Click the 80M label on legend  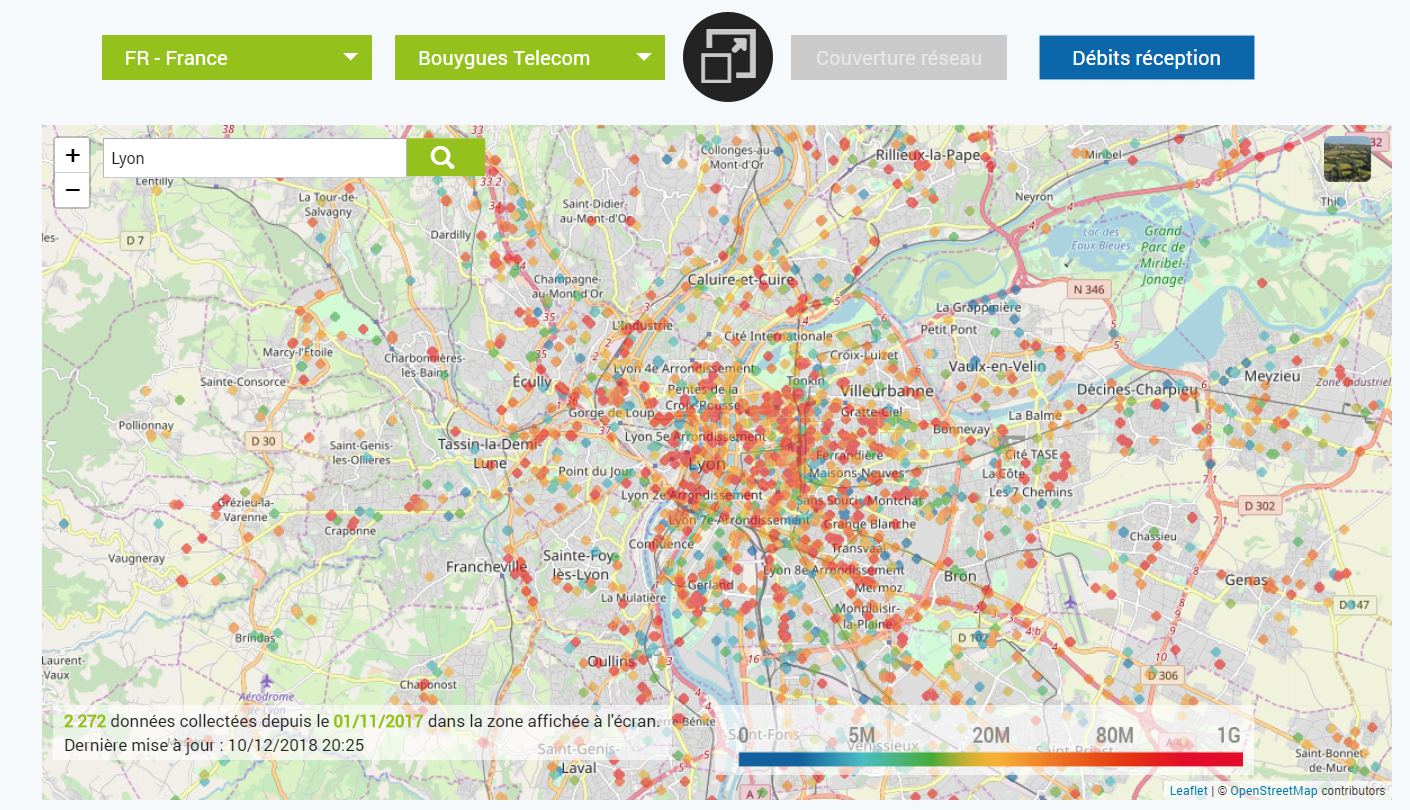coord(1114,737)
